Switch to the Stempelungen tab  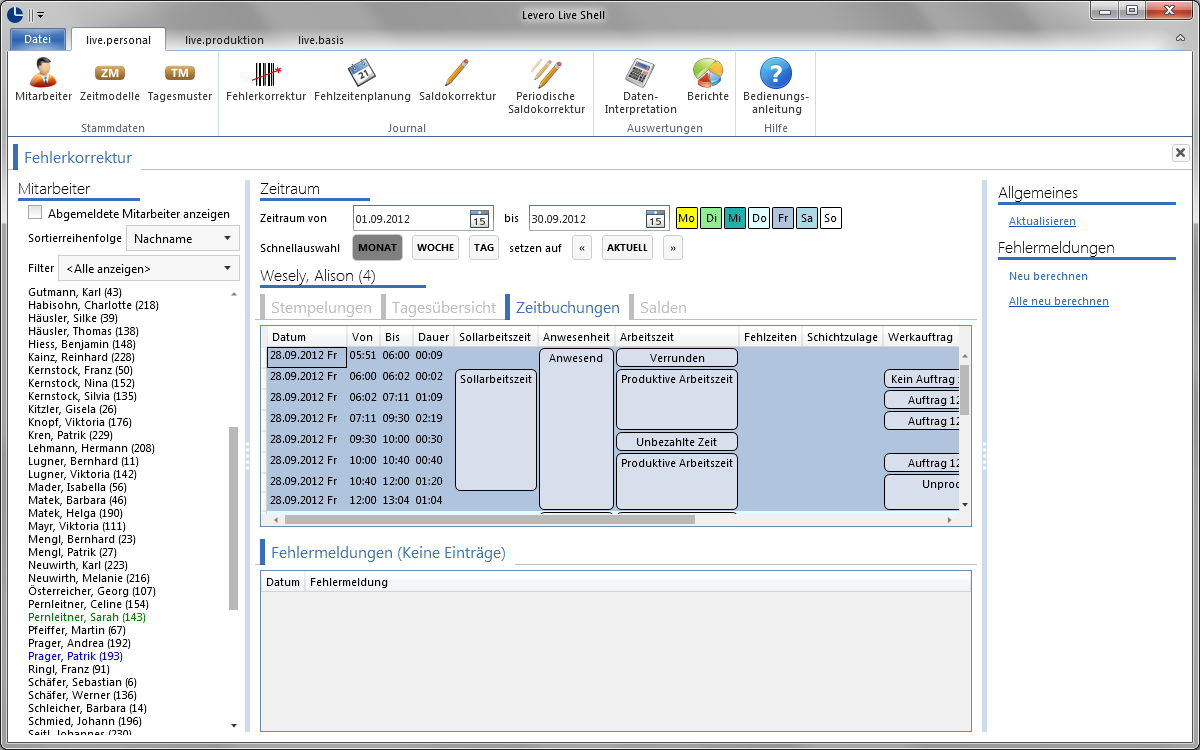[x=321, y=308]
